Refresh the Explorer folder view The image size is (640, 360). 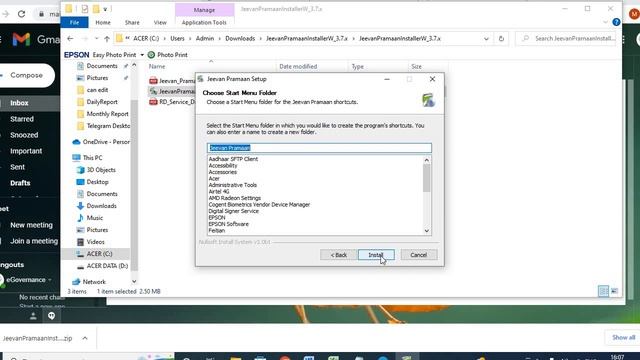pyautogui.click(x=501, y=39)
